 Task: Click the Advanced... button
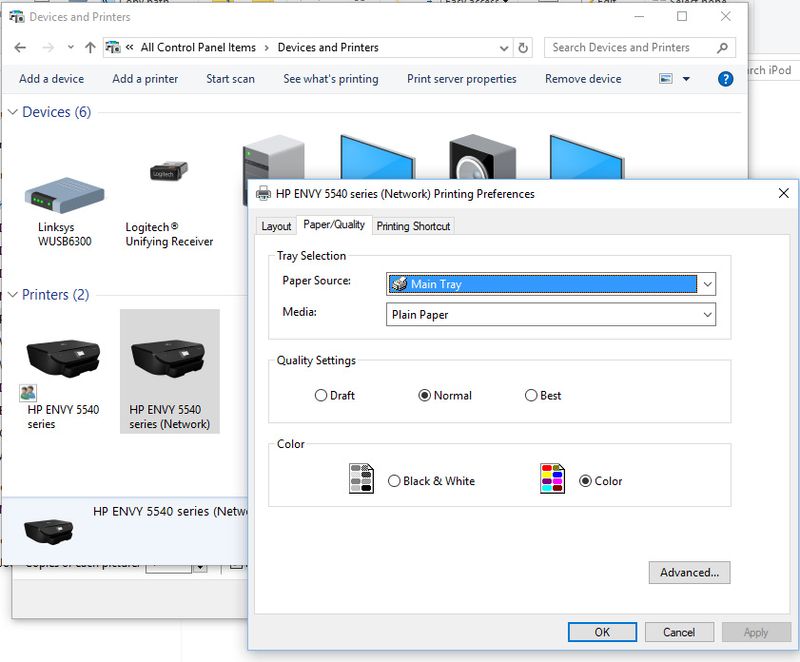689,572
